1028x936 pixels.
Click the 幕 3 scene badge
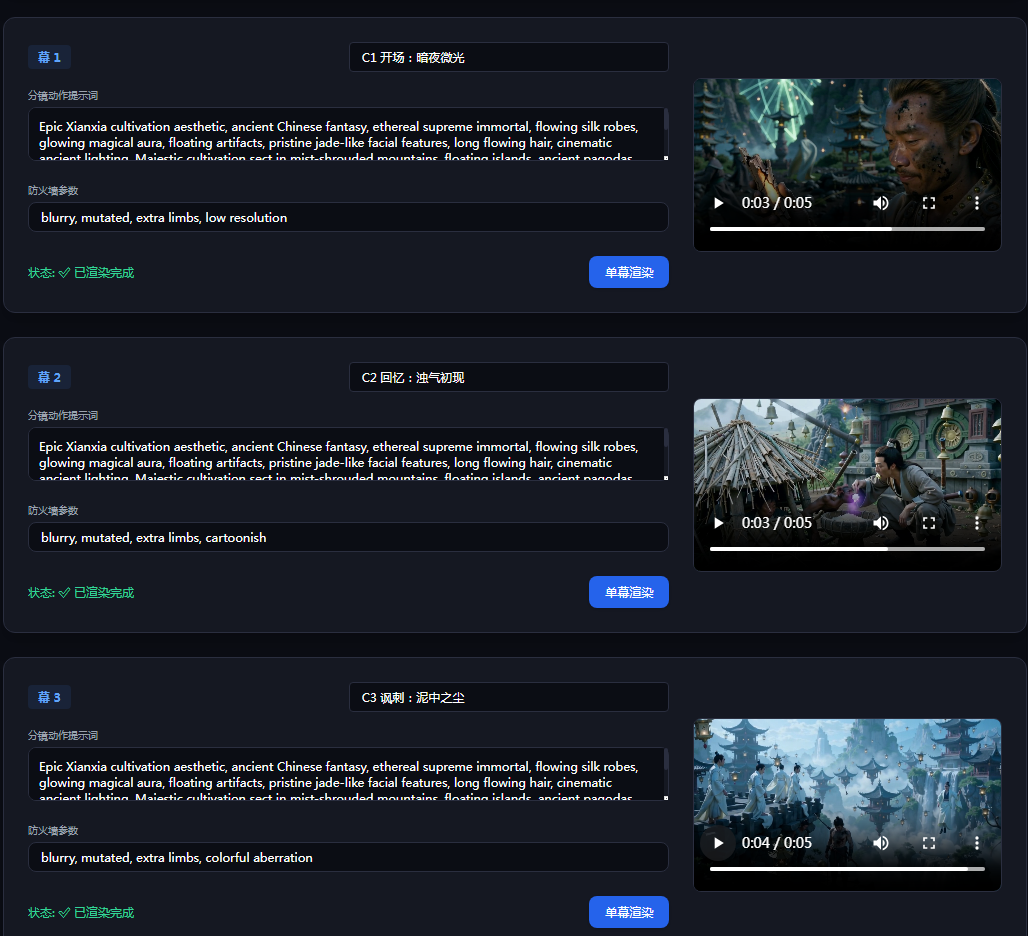(x=49, y=697)
